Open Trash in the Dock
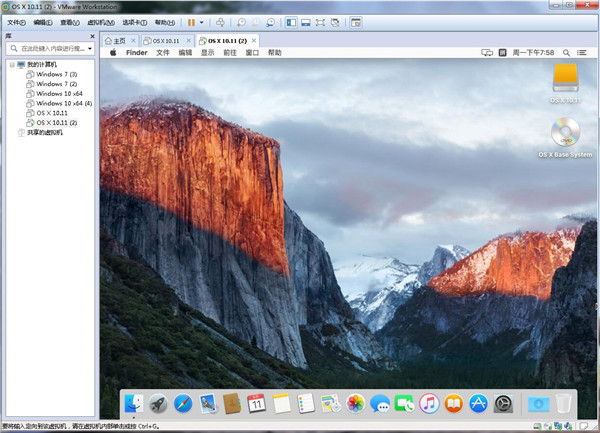 563,404
